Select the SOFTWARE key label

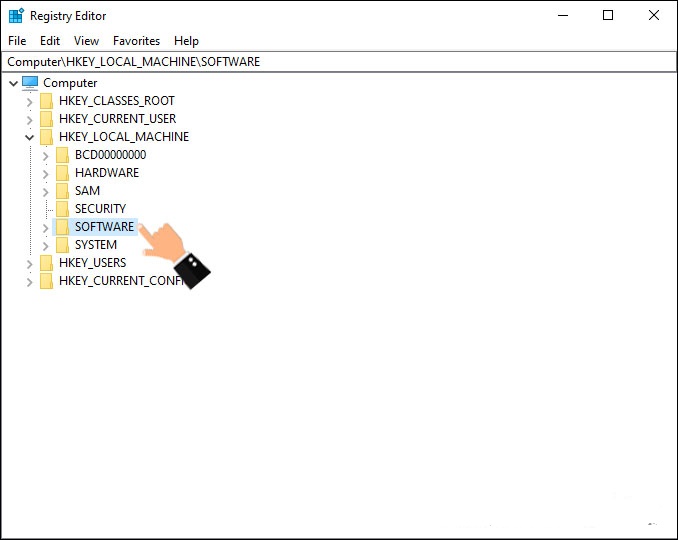[x=105, y=227]
